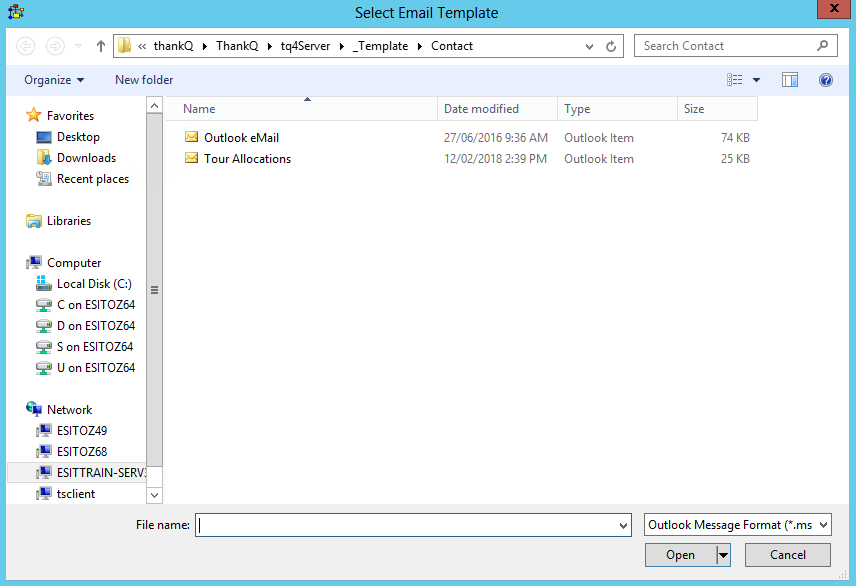Viewport: 856px width, 586px height.
Task: Select Local Disk (C:) in navigation pane
Action: pyautogui.click(x=94, y=284)
